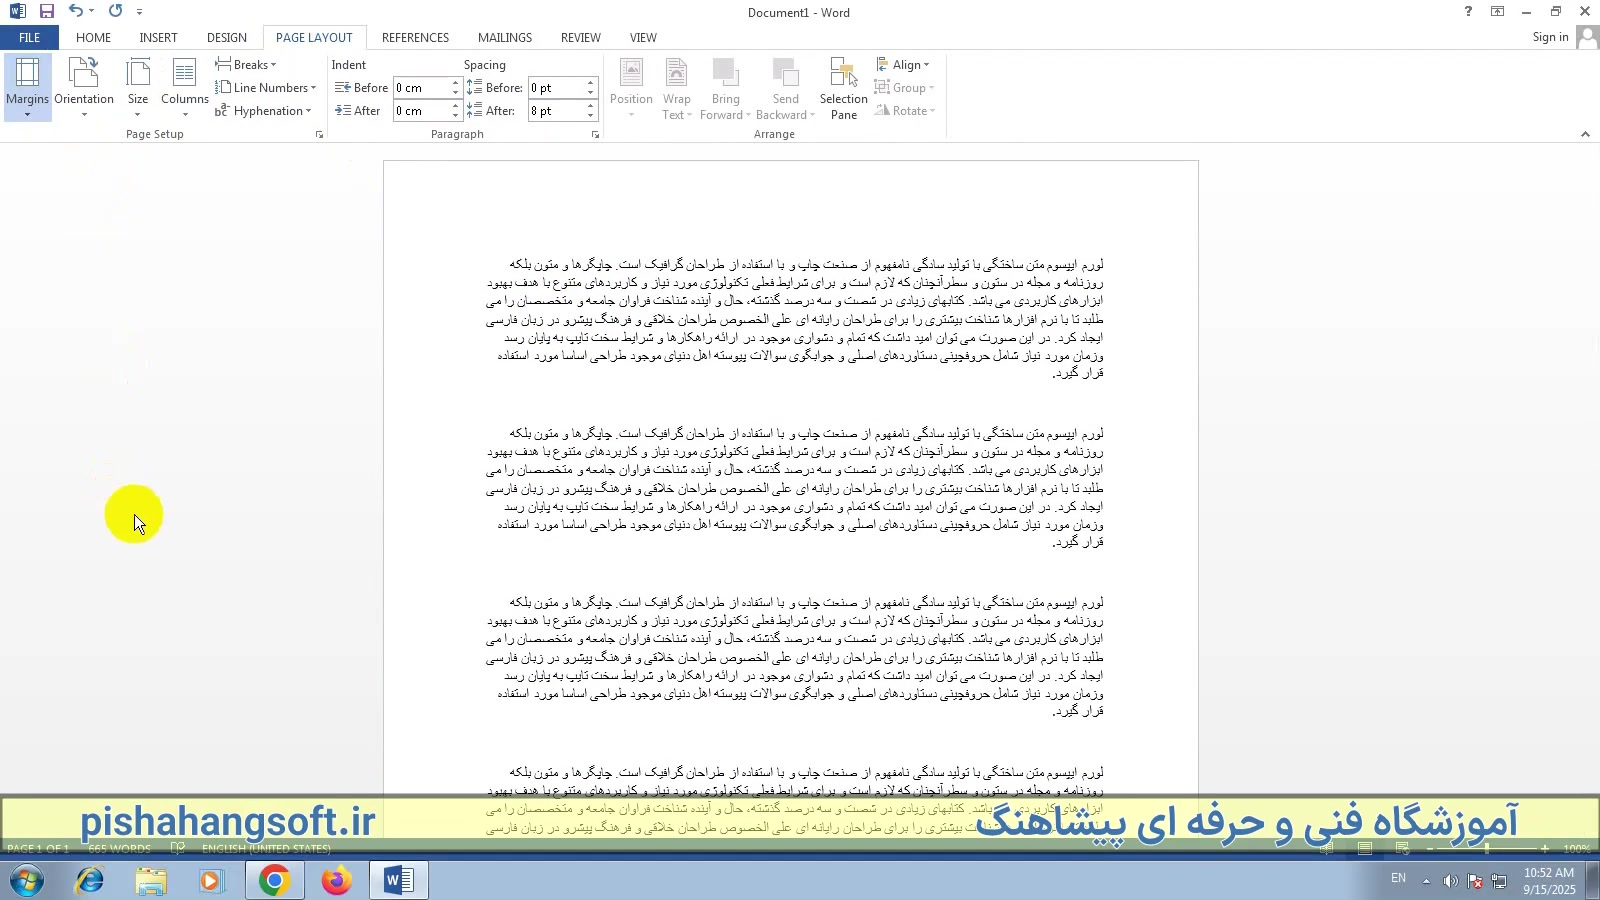Show the Selection Pane
Screen dimensions: 1600x900
pyautogui.click(x=844, y=88)
